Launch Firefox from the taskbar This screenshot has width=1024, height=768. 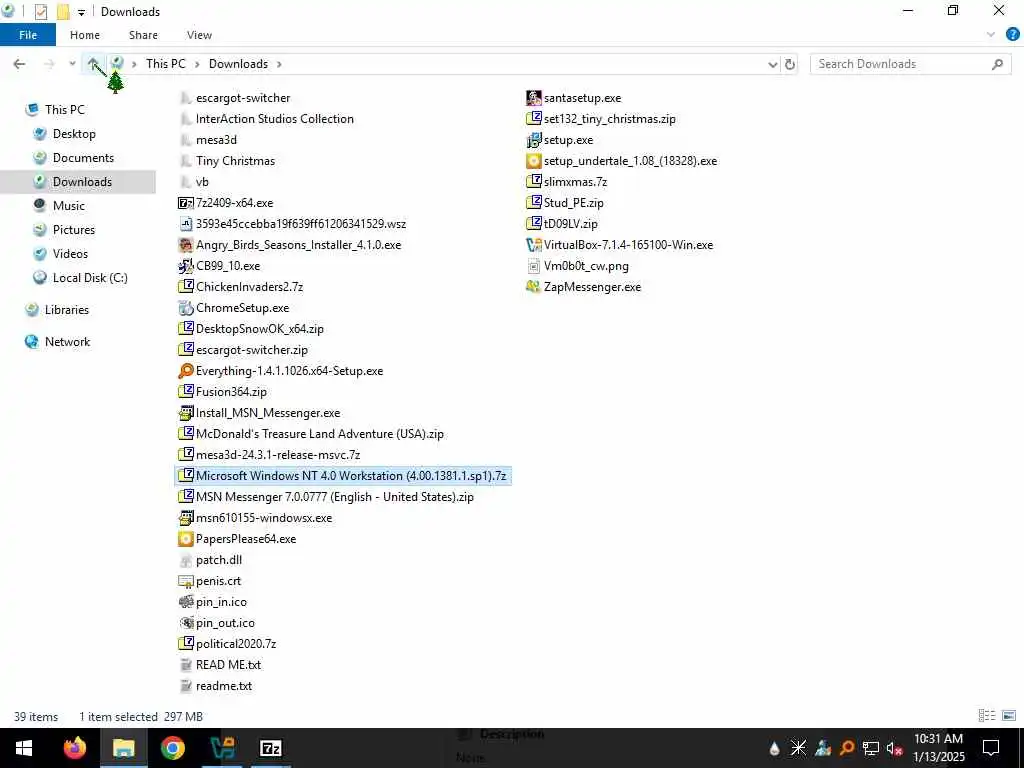pos(74,748)
